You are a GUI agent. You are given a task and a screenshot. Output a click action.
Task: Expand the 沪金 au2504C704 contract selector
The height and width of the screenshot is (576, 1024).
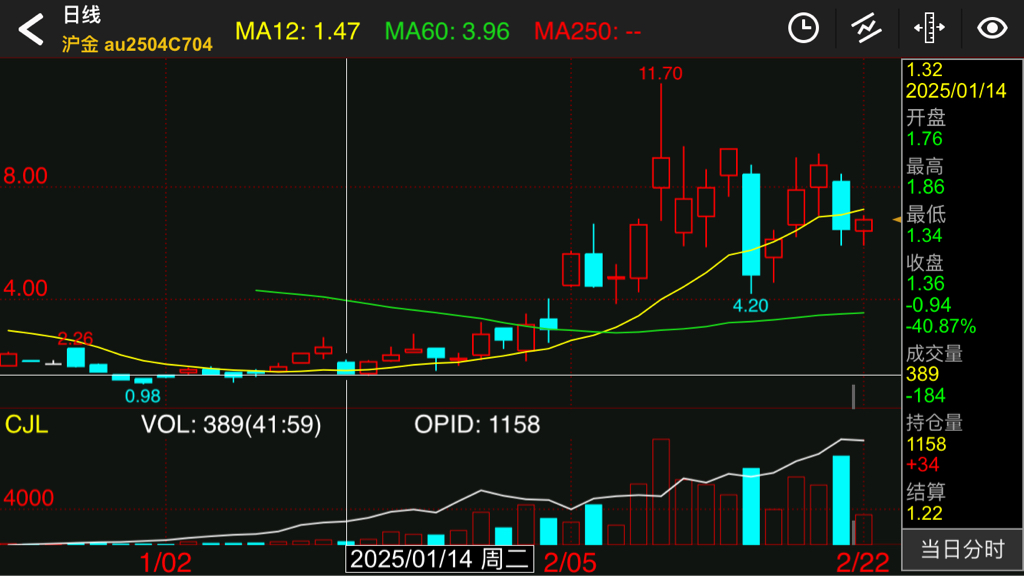(x=136, y=44)
